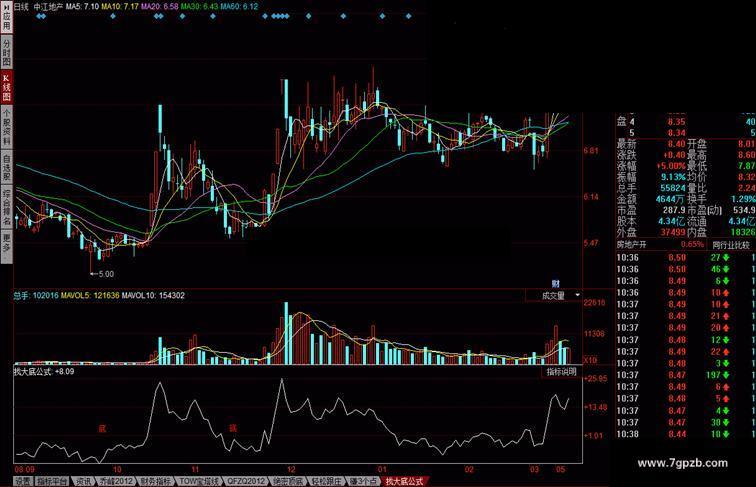Viewport: 756px width, 487px height.
Task: Click the 22616 volume axis label
Action: click(x=594, y=303)
